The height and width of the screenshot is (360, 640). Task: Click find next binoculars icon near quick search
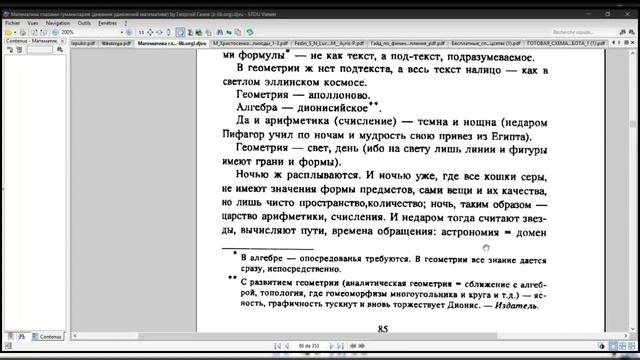pyautogui.click(x=631, y=32)
